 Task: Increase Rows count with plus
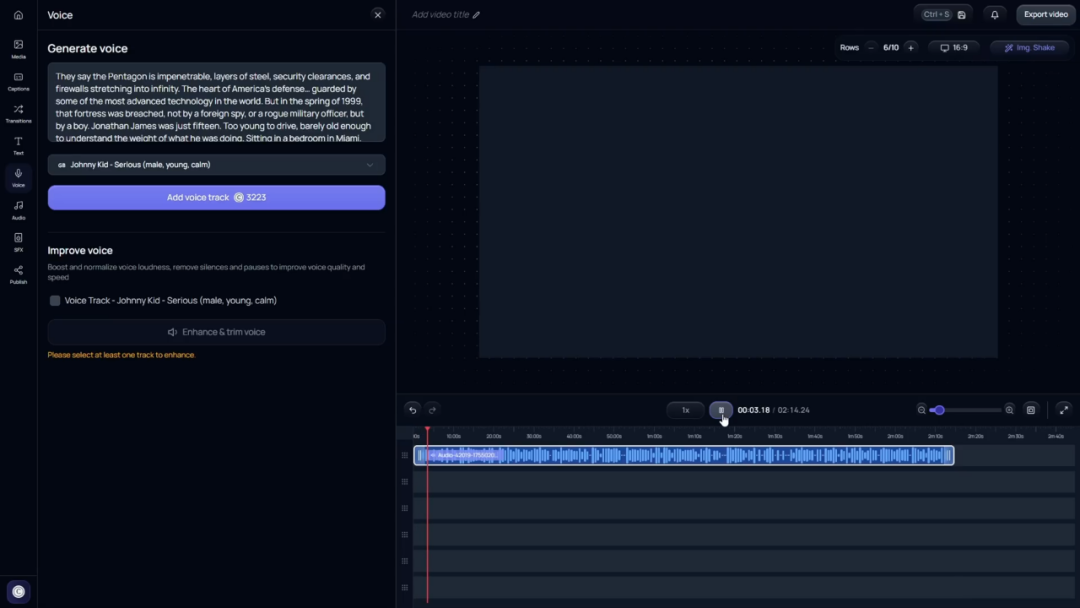[911, 48]
